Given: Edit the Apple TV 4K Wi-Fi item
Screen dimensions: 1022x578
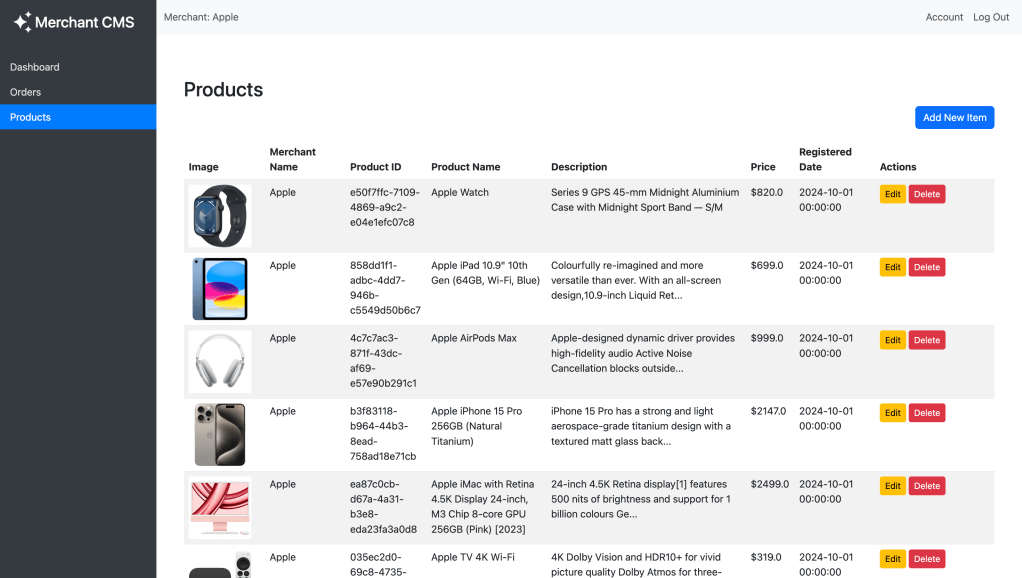Looking at the screenshot, I should tap(892, 559).
